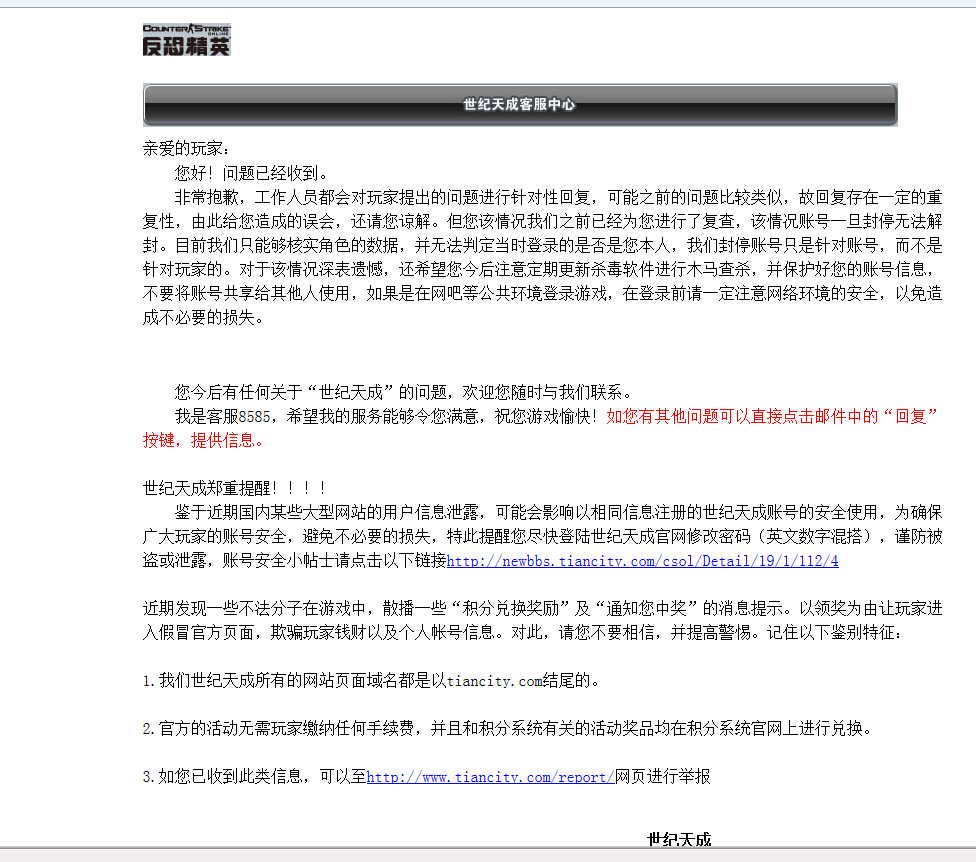Click the Counter-Strike Online 反恐精英 logo
This screenshot has height=862, width=976.
tap(187, 40)
